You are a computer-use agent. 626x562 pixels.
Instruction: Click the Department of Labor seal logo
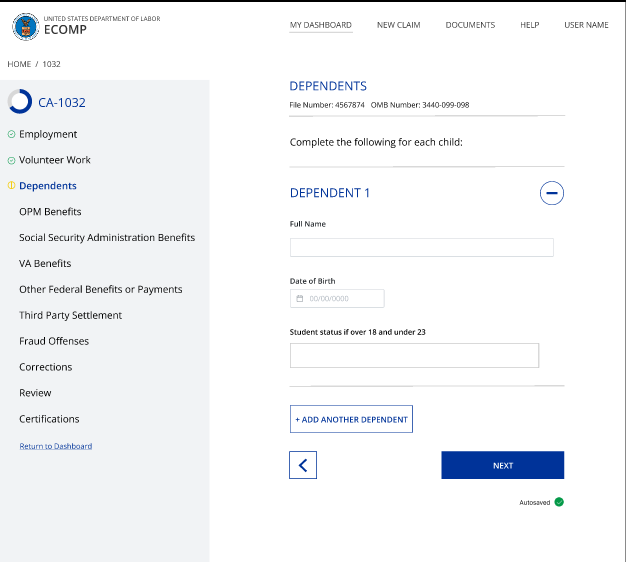[x=26, y=27]
